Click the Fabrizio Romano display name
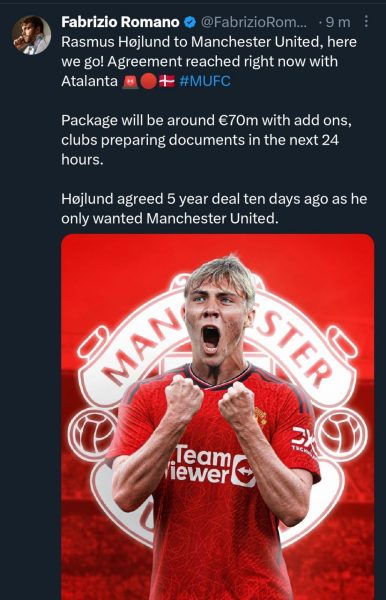The image size is (386, 600). click(120, 22)
